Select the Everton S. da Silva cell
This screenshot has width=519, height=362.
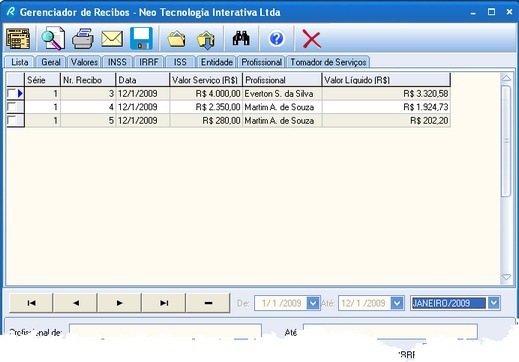(282, 94)
